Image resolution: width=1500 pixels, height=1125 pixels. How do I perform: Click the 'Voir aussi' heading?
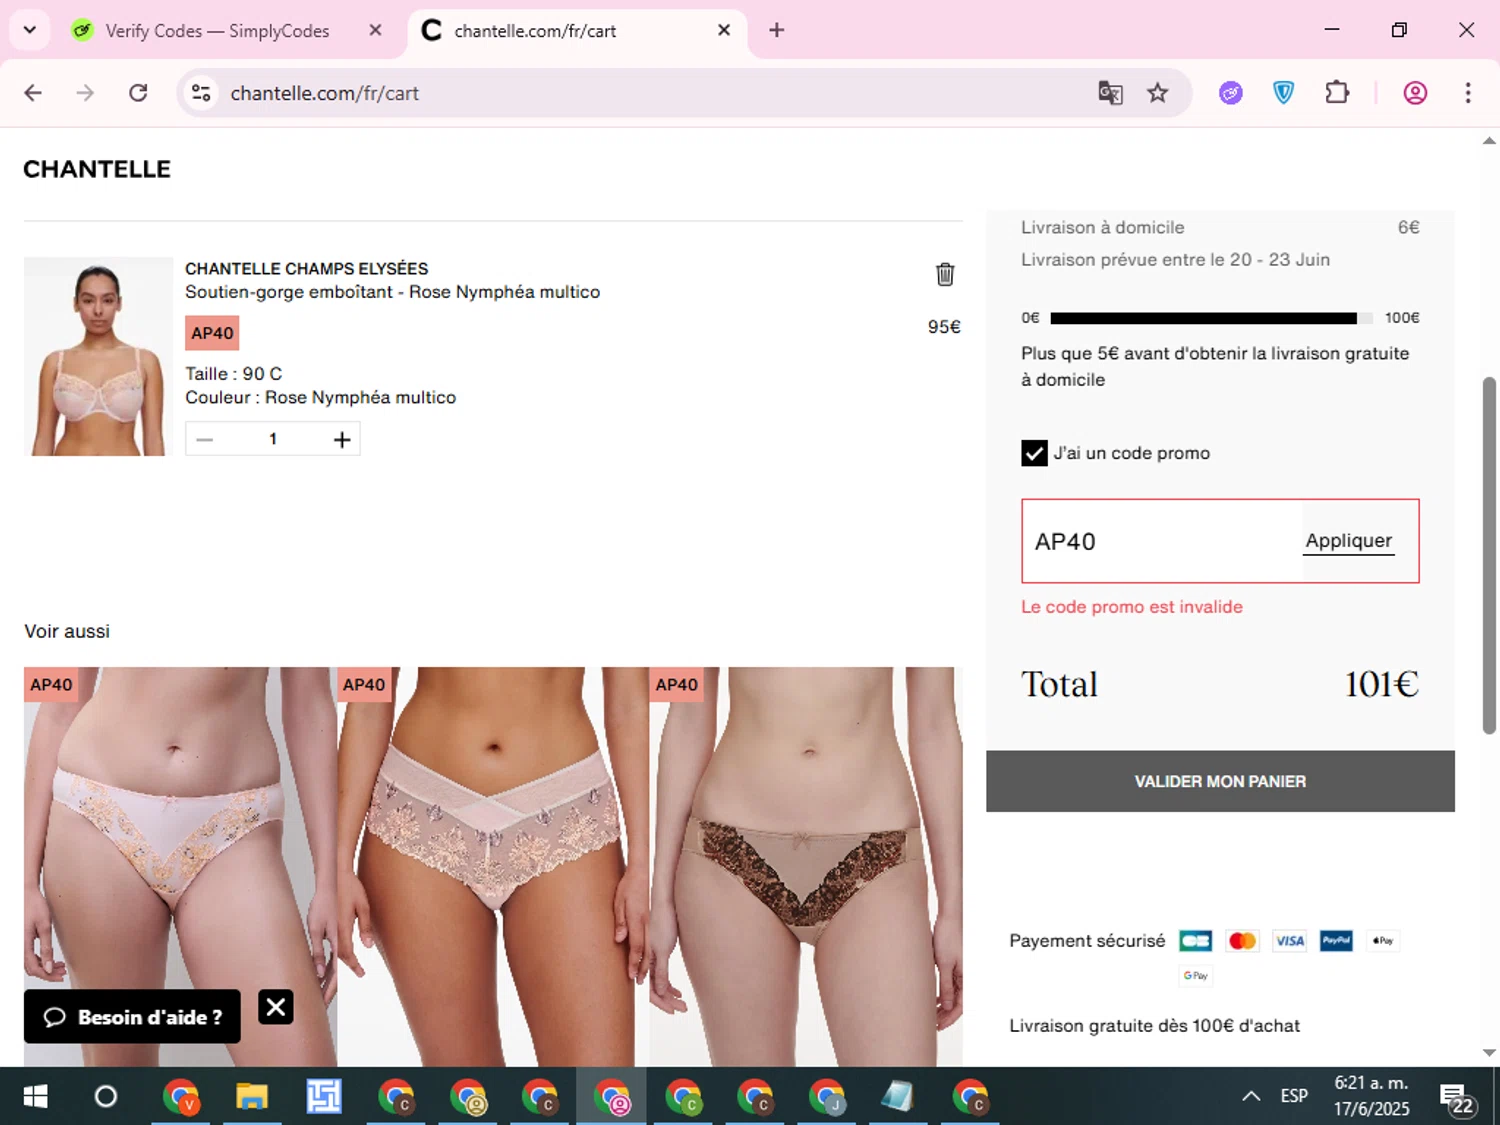[x=67, y=631]
